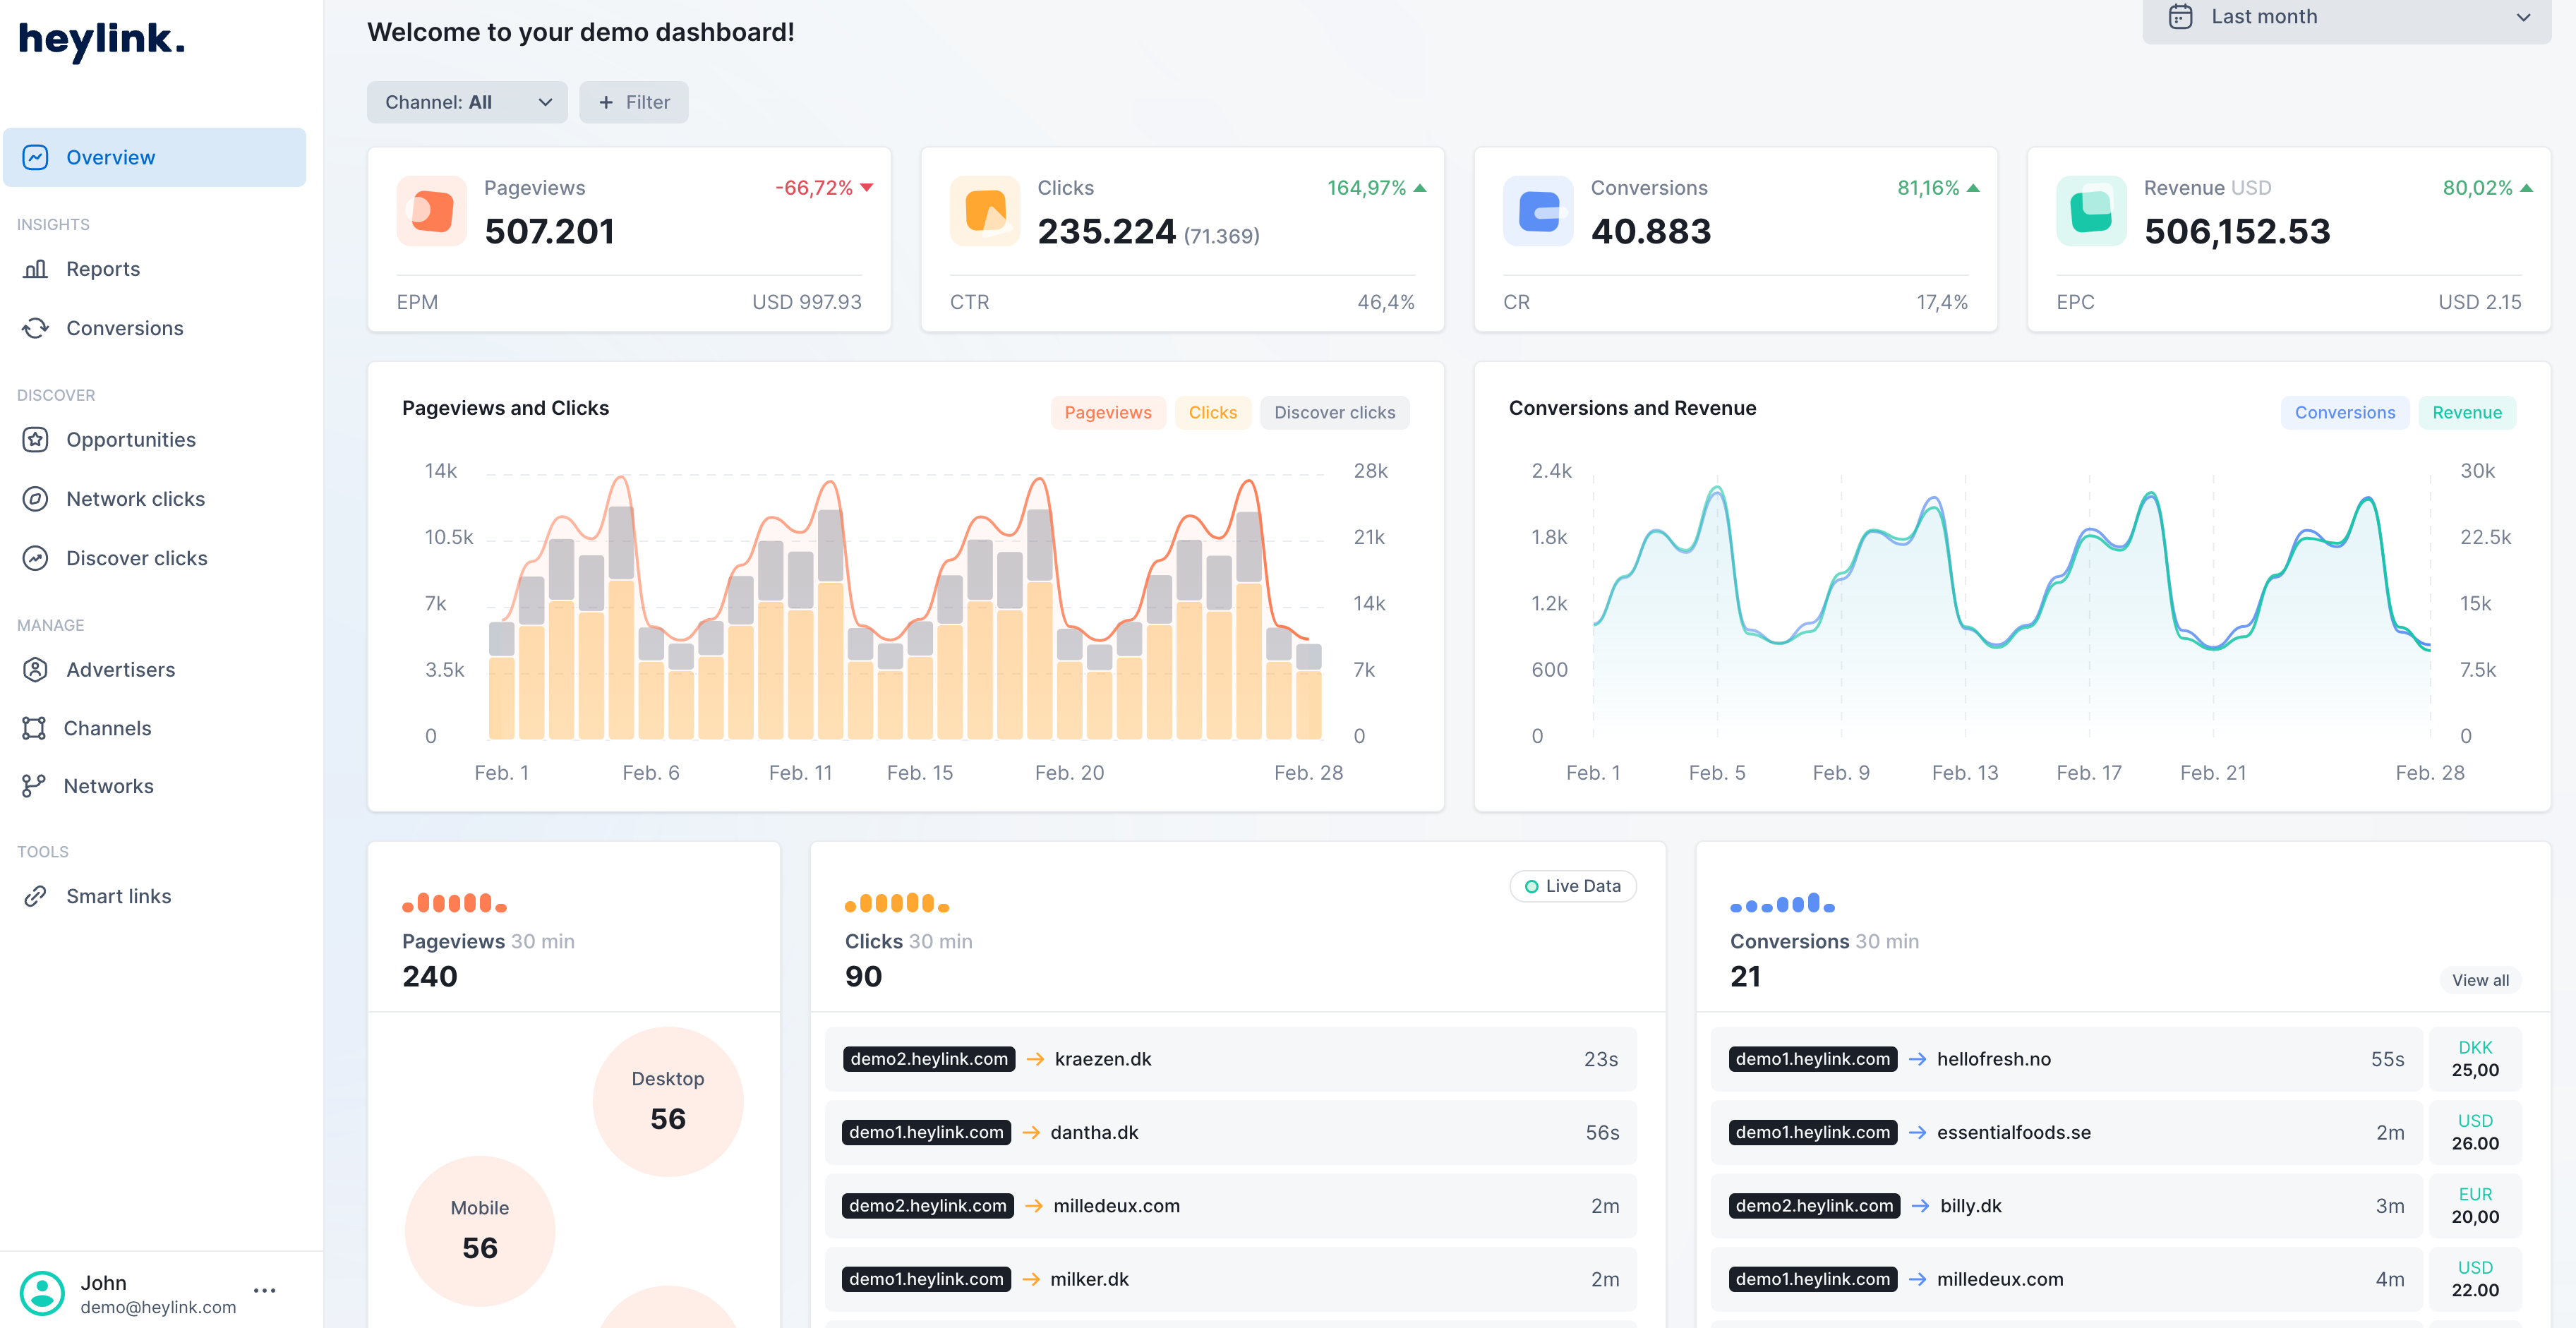Click the Desktop pageviews bubble
2576x1328 pixels.
668,1101
